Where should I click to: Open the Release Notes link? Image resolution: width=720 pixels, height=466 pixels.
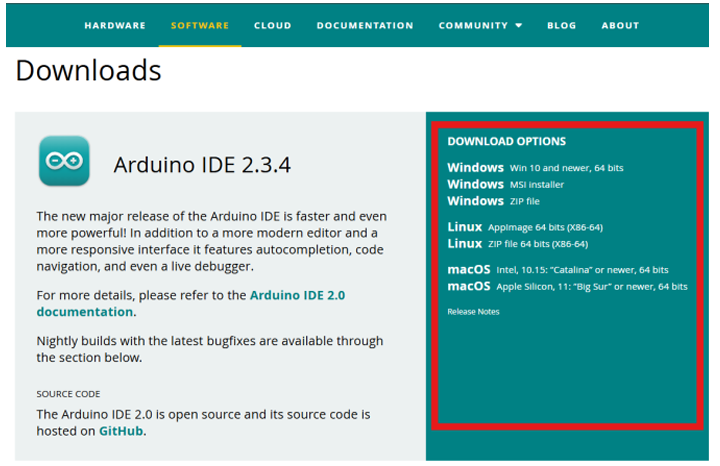click(x=473, y=312)
